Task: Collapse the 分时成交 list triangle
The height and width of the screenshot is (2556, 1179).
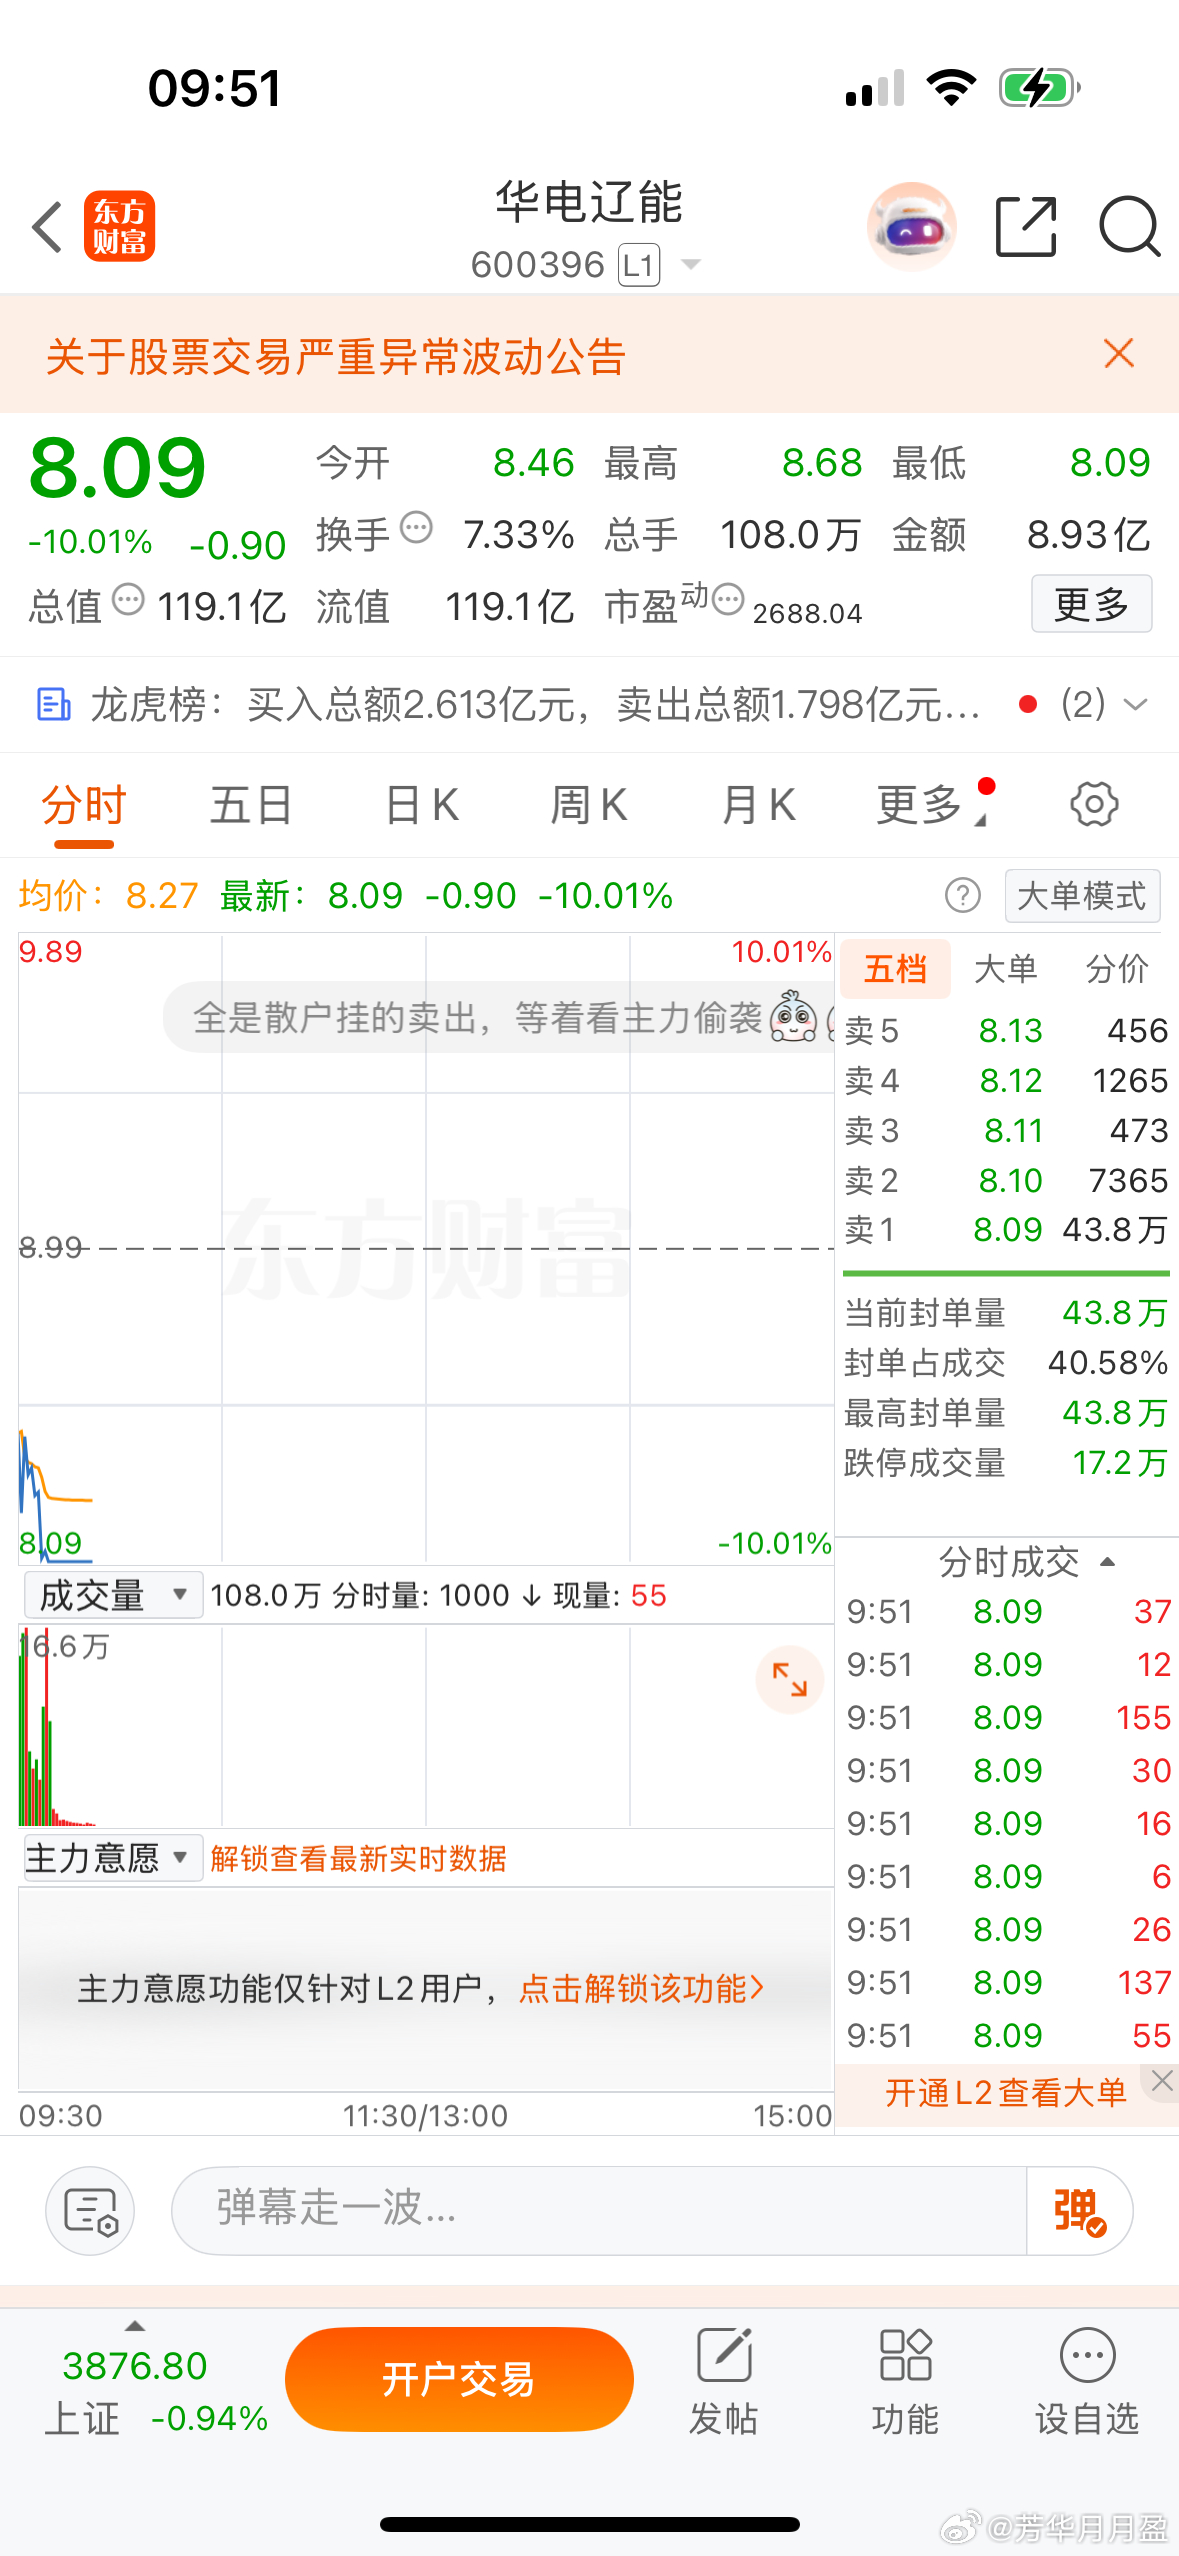Action: pyautogui.click(x=1107, y=1562)
